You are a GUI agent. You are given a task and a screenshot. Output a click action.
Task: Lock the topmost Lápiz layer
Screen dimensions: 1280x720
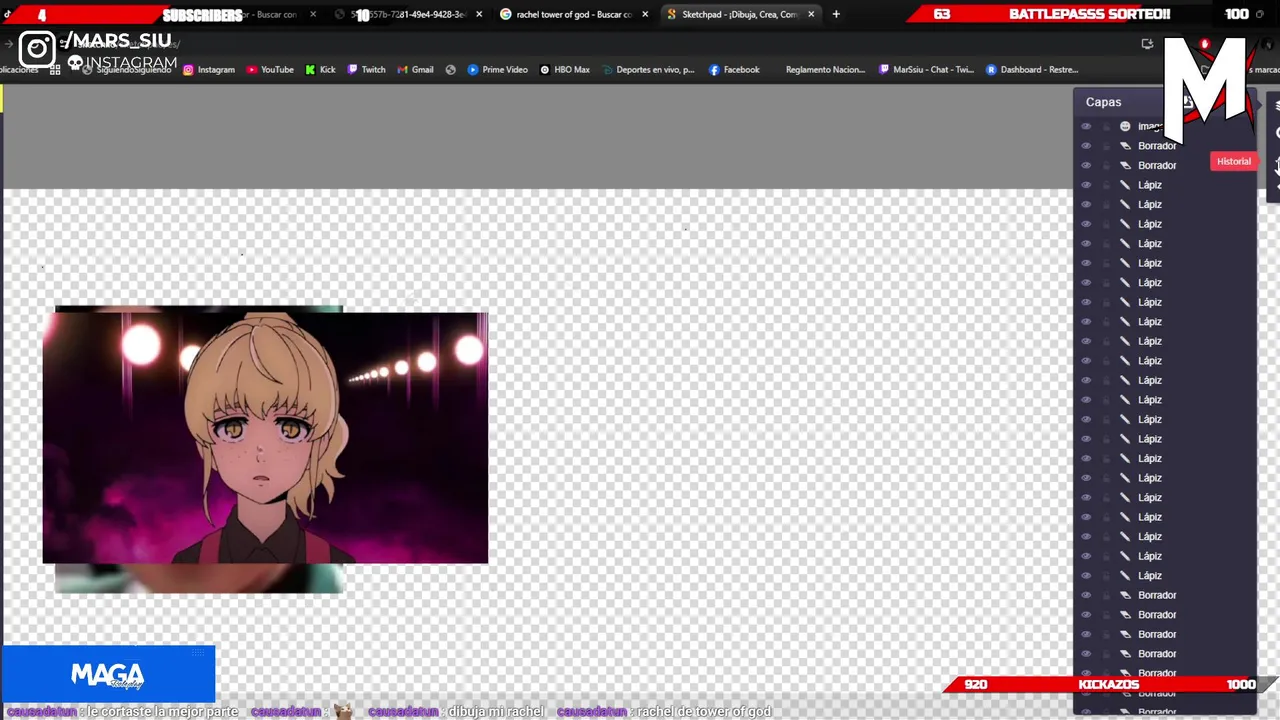pos(1106,185)
